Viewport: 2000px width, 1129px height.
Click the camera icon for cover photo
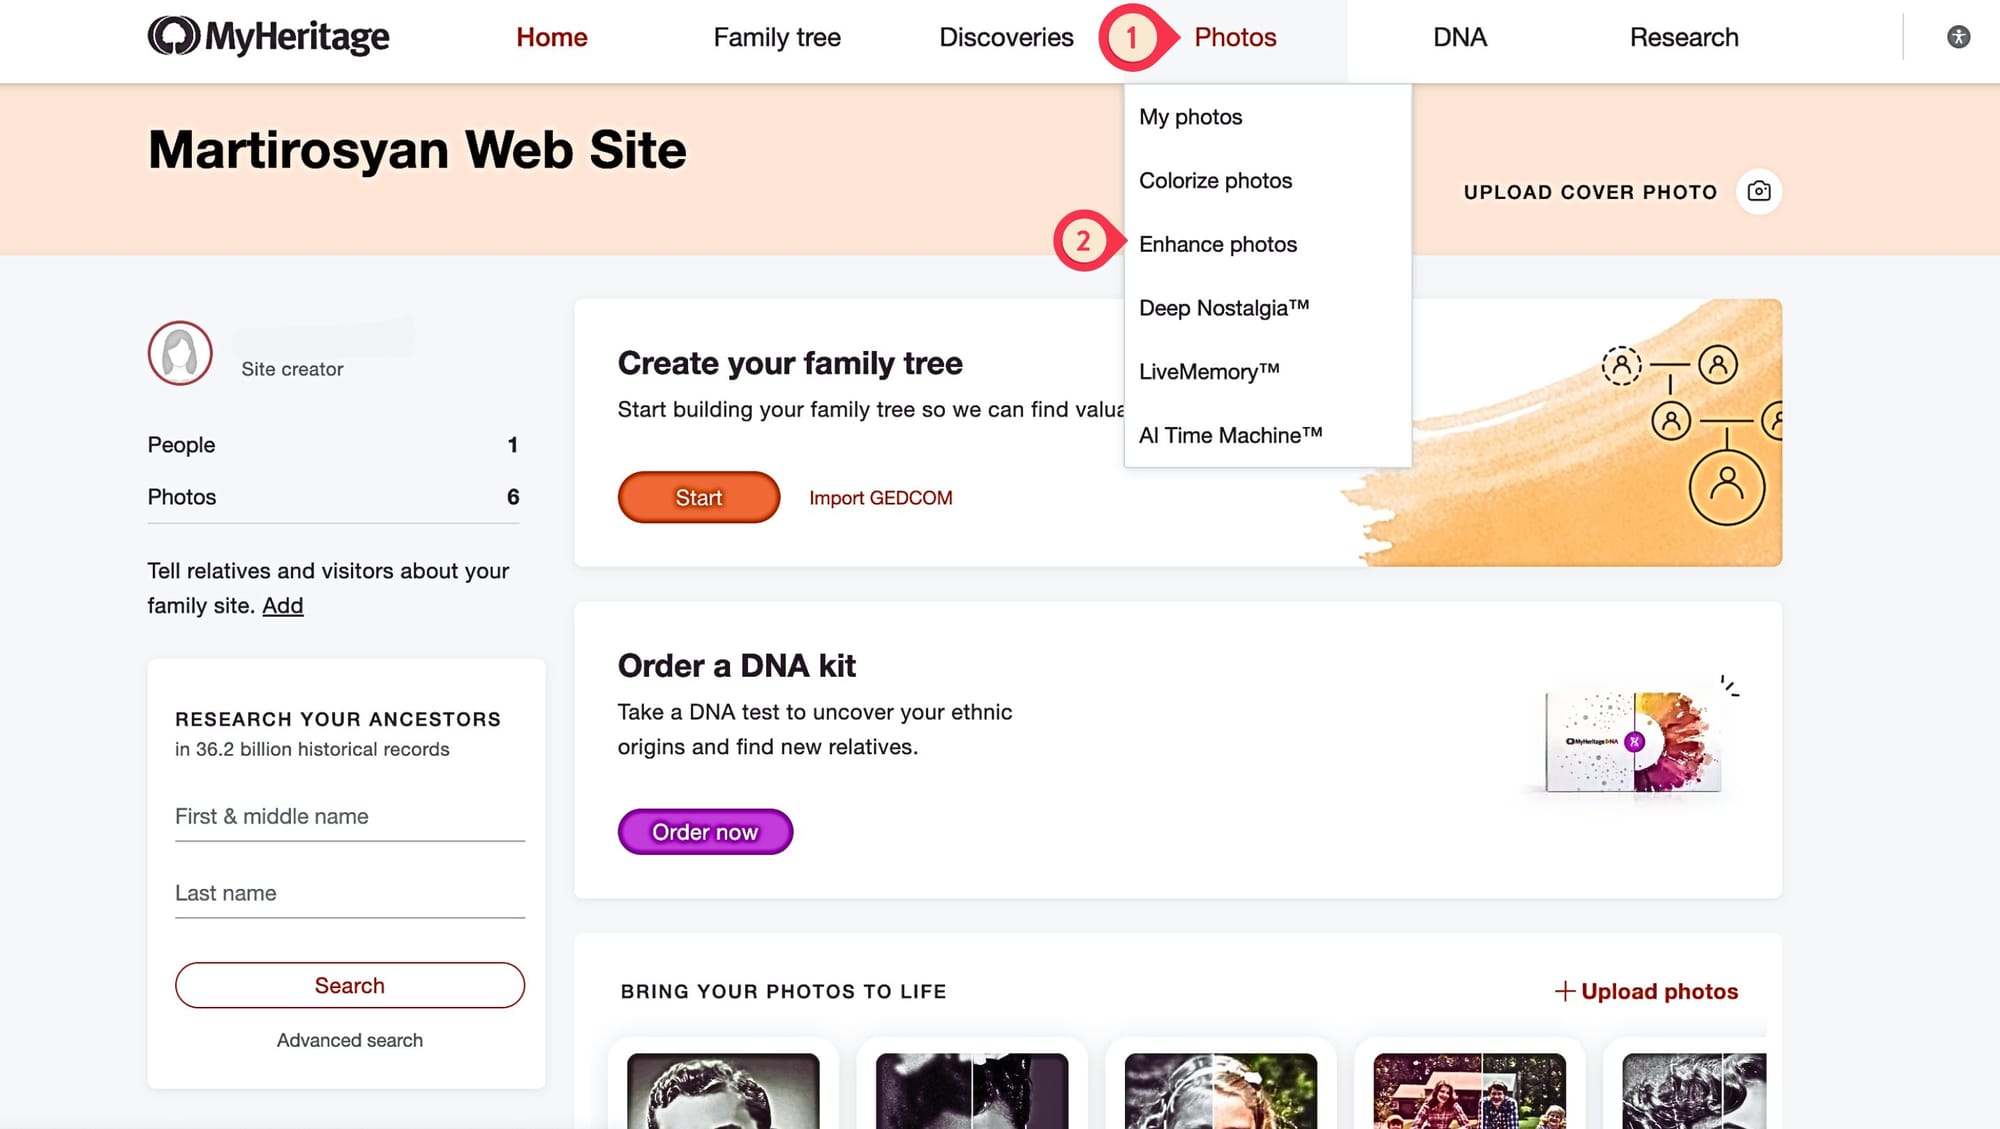point(1759,191)
